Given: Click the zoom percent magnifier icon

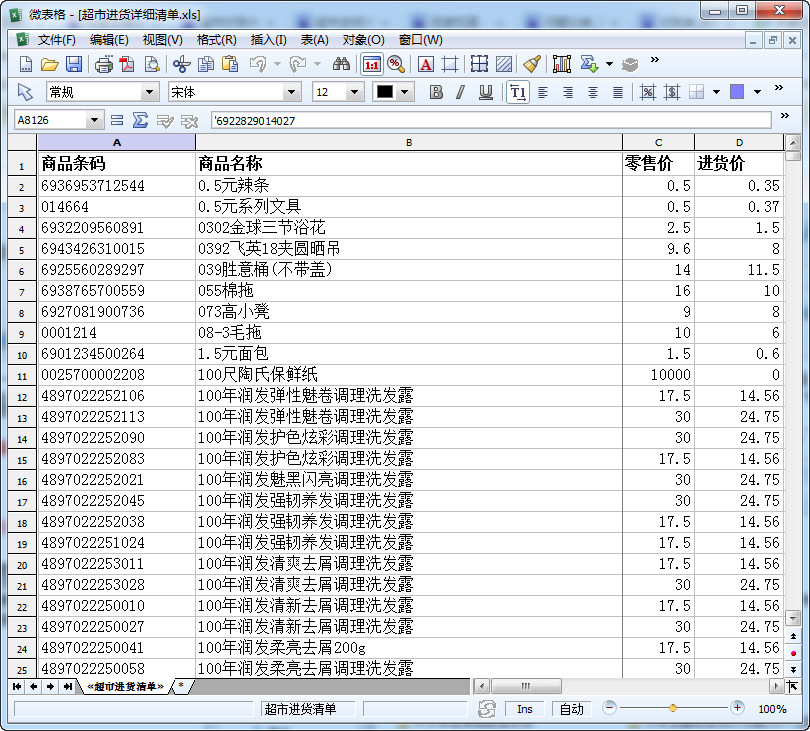Looking at the screenshot, I should [x=396, y=65].
